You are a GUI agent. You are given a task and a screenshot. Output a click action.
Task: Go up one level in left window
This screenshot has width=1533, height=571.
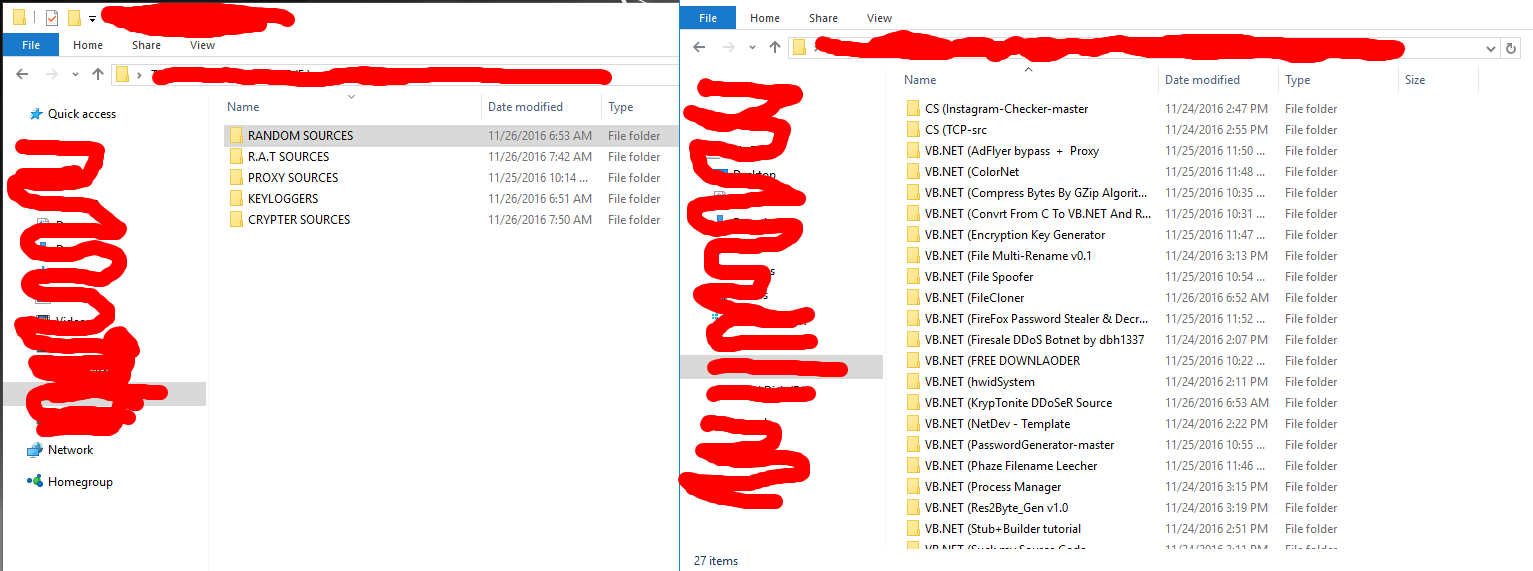(x=97, y=74)
